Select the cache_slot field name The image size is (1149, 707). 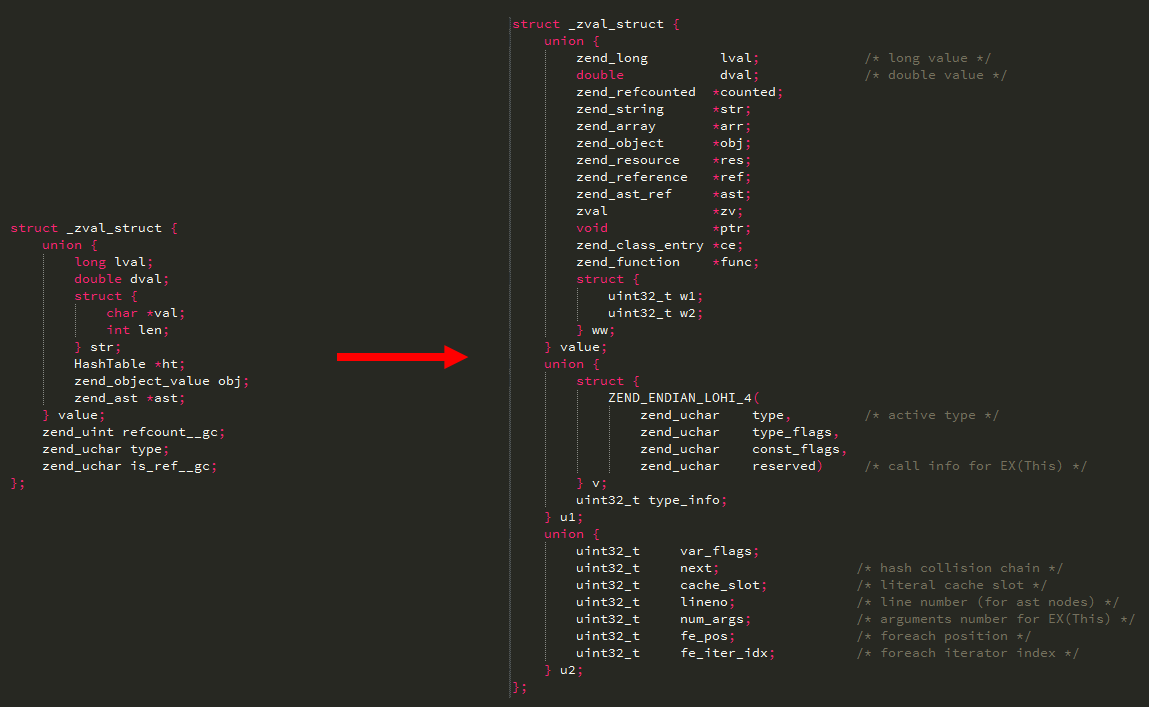click(x=722, y=585)
